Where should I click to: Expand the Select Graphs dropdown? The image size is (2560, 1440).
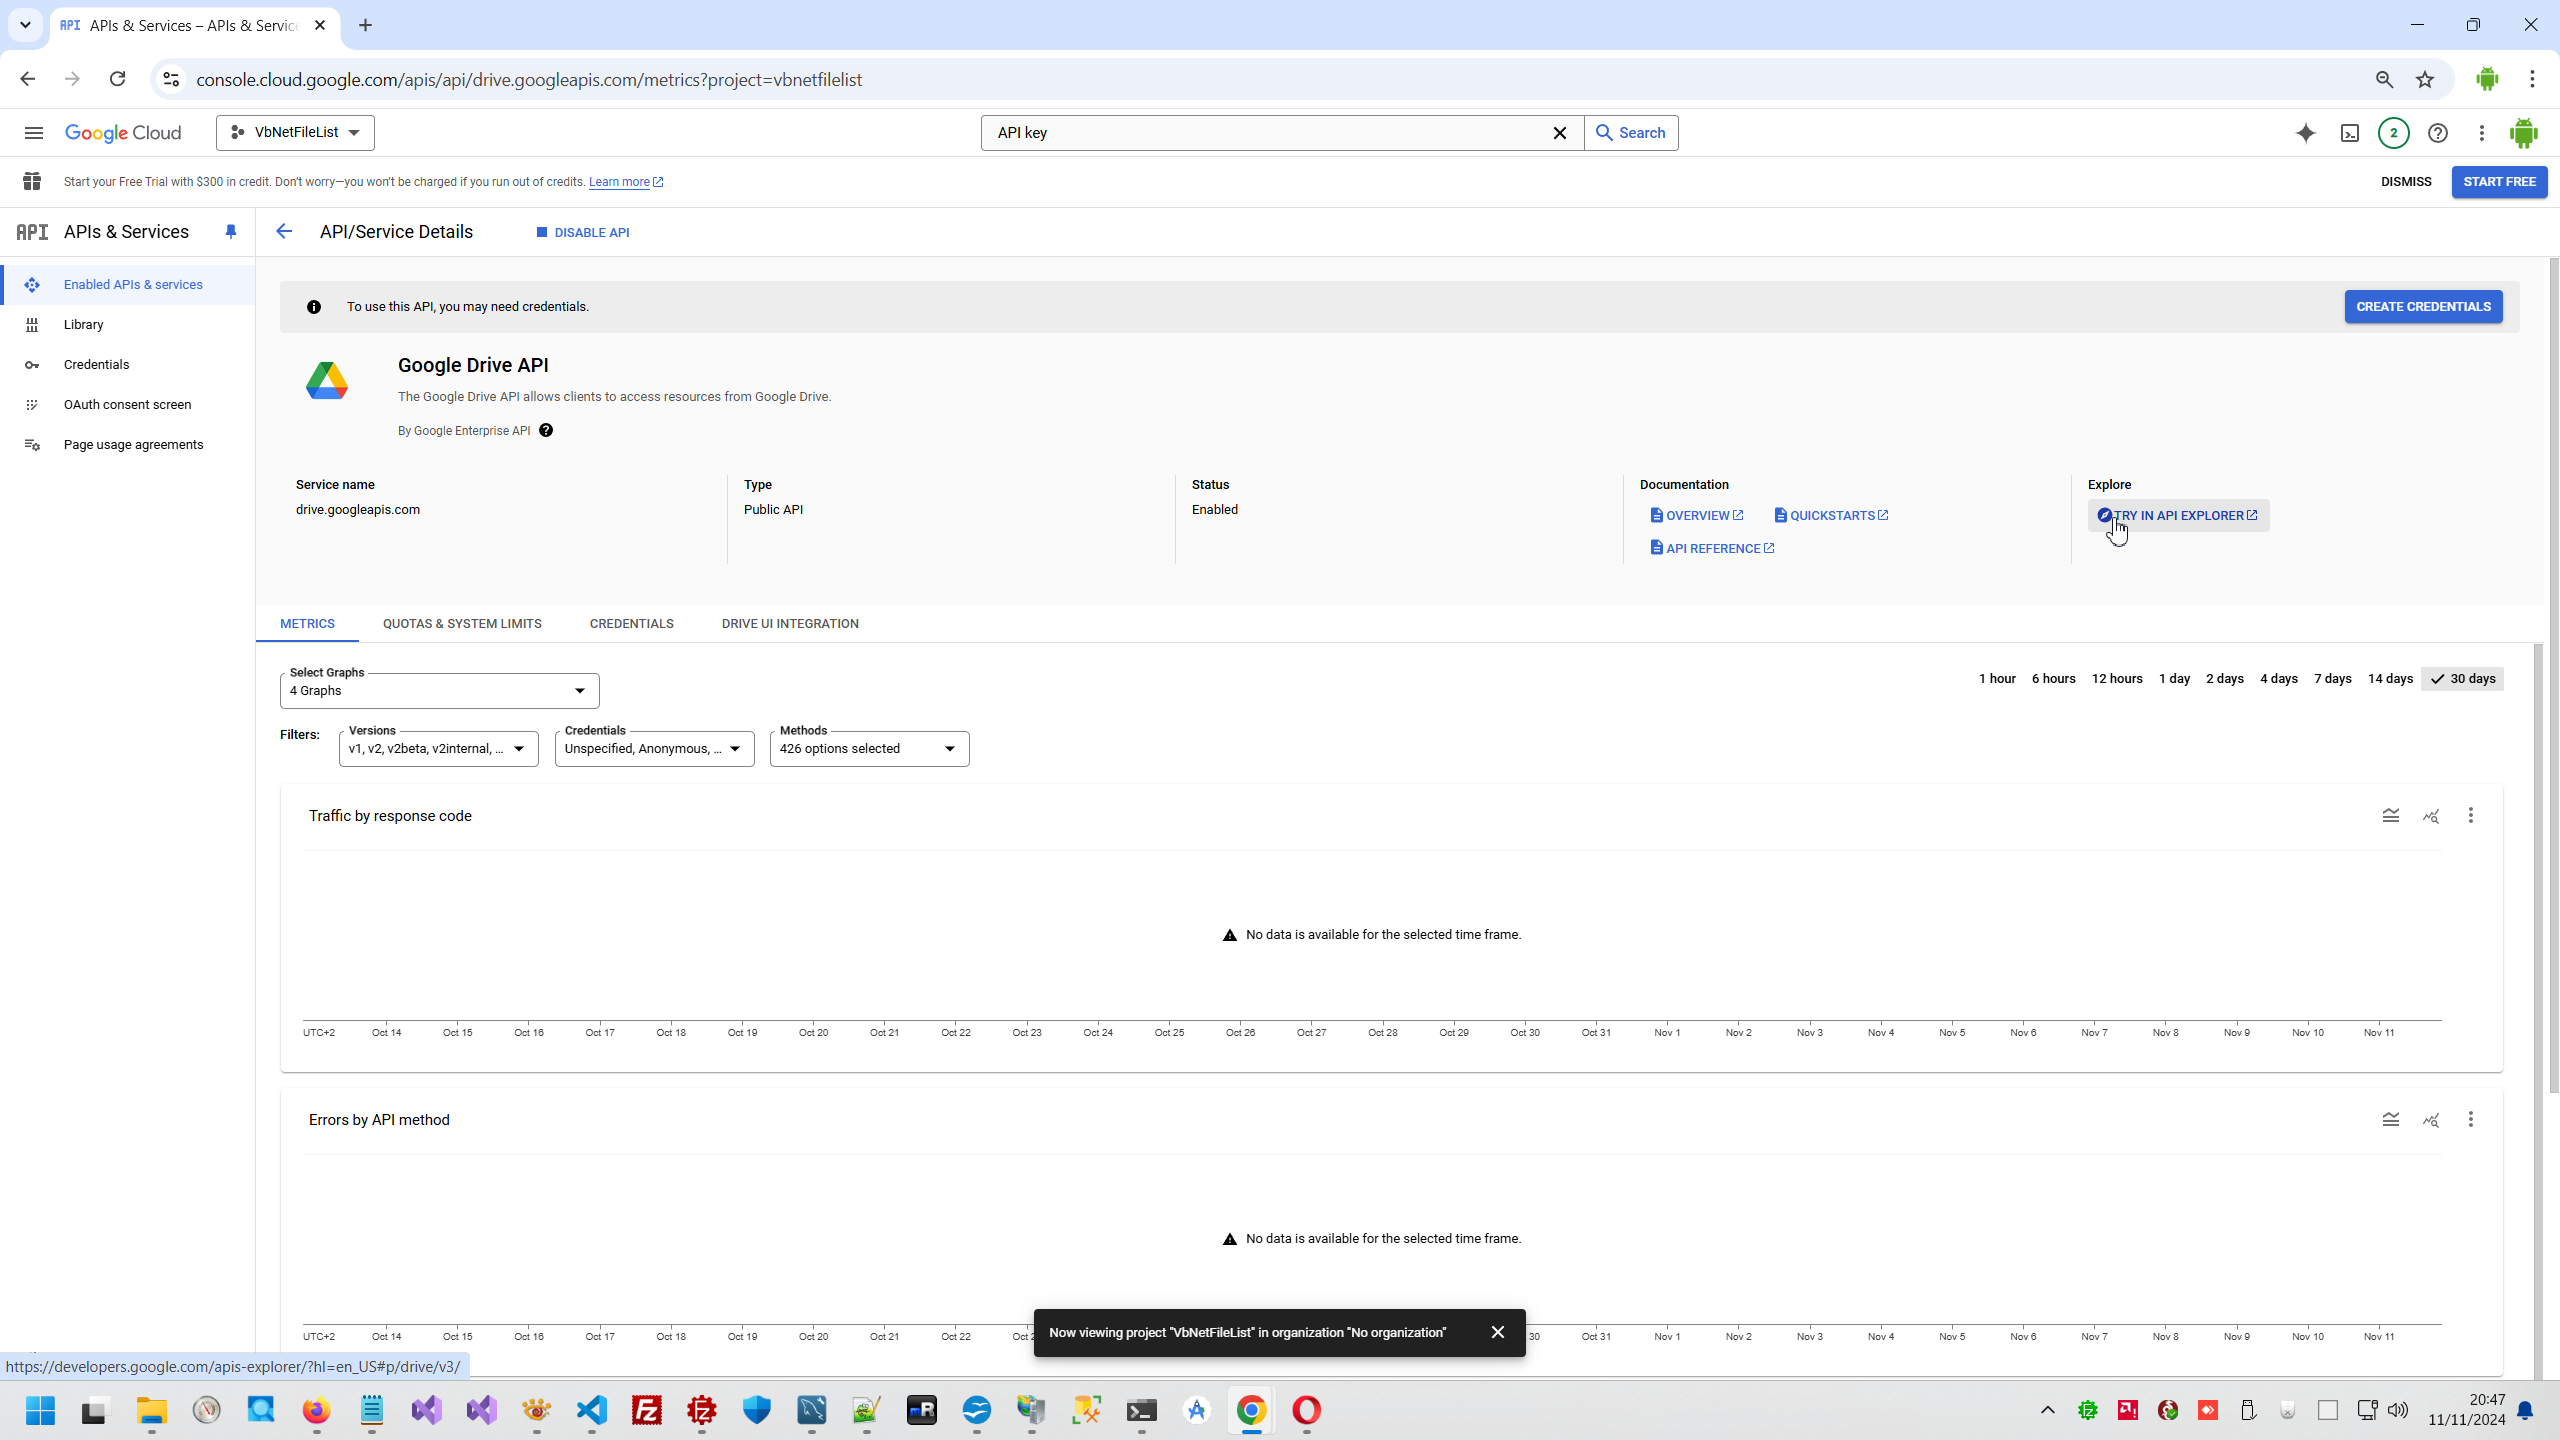click(439, 691)
